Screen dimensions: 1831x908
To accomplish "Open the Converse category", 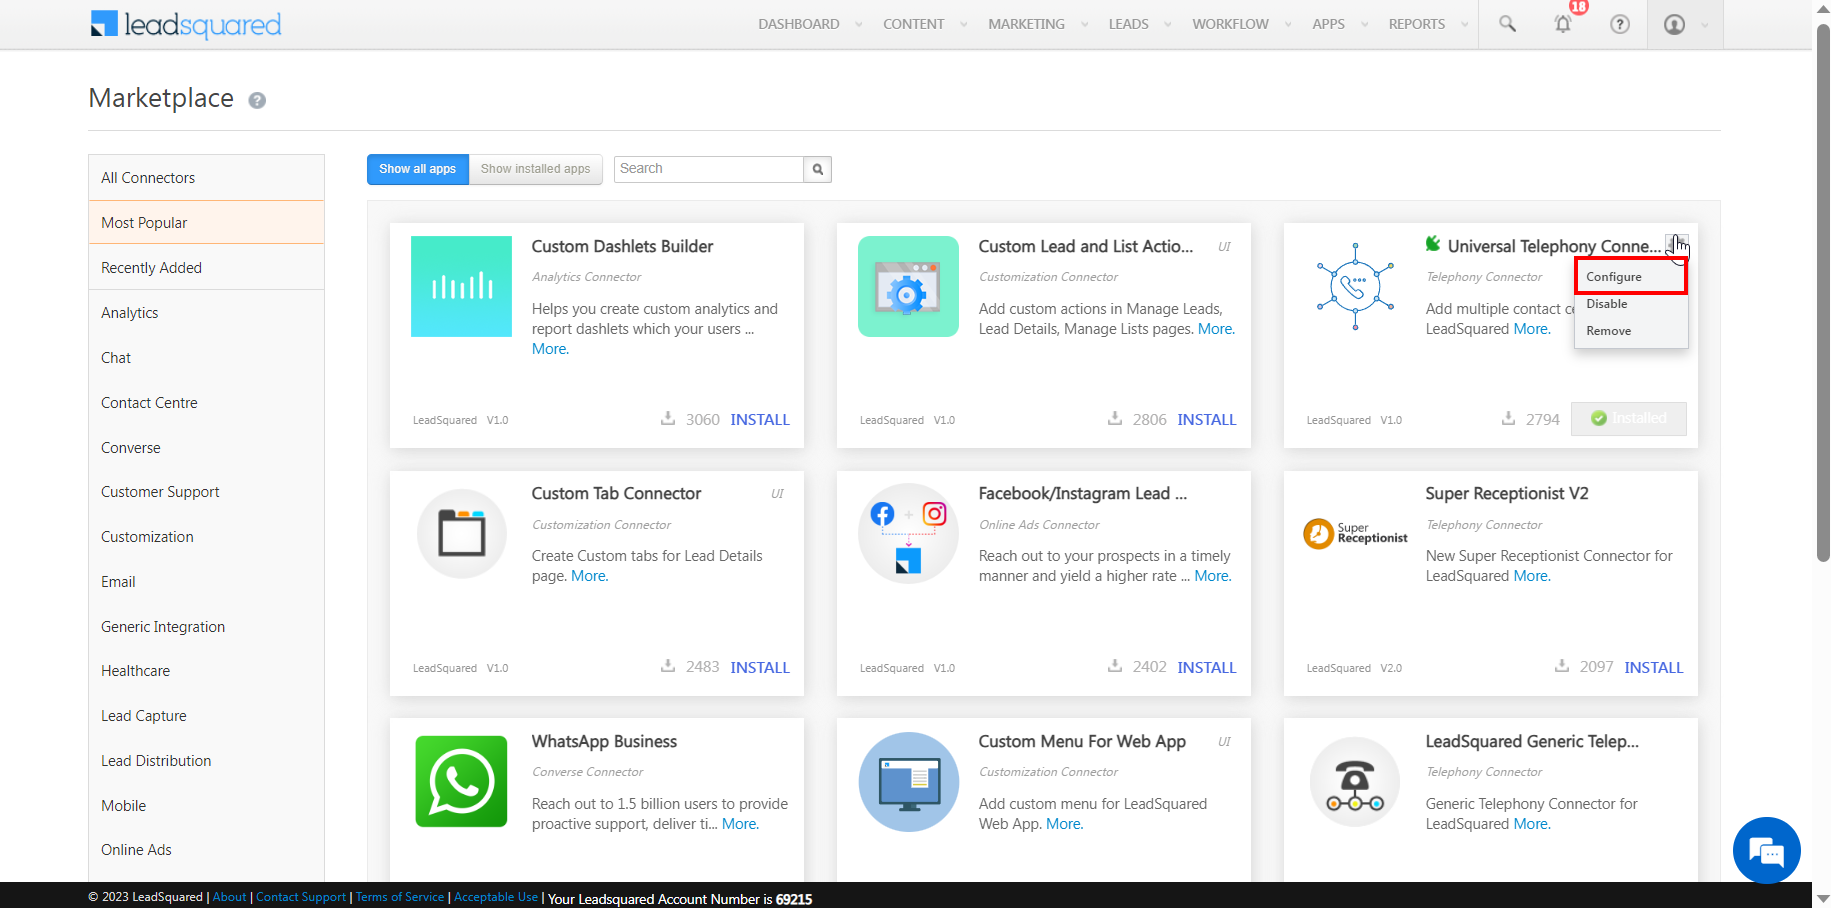I will click(206, 448).
